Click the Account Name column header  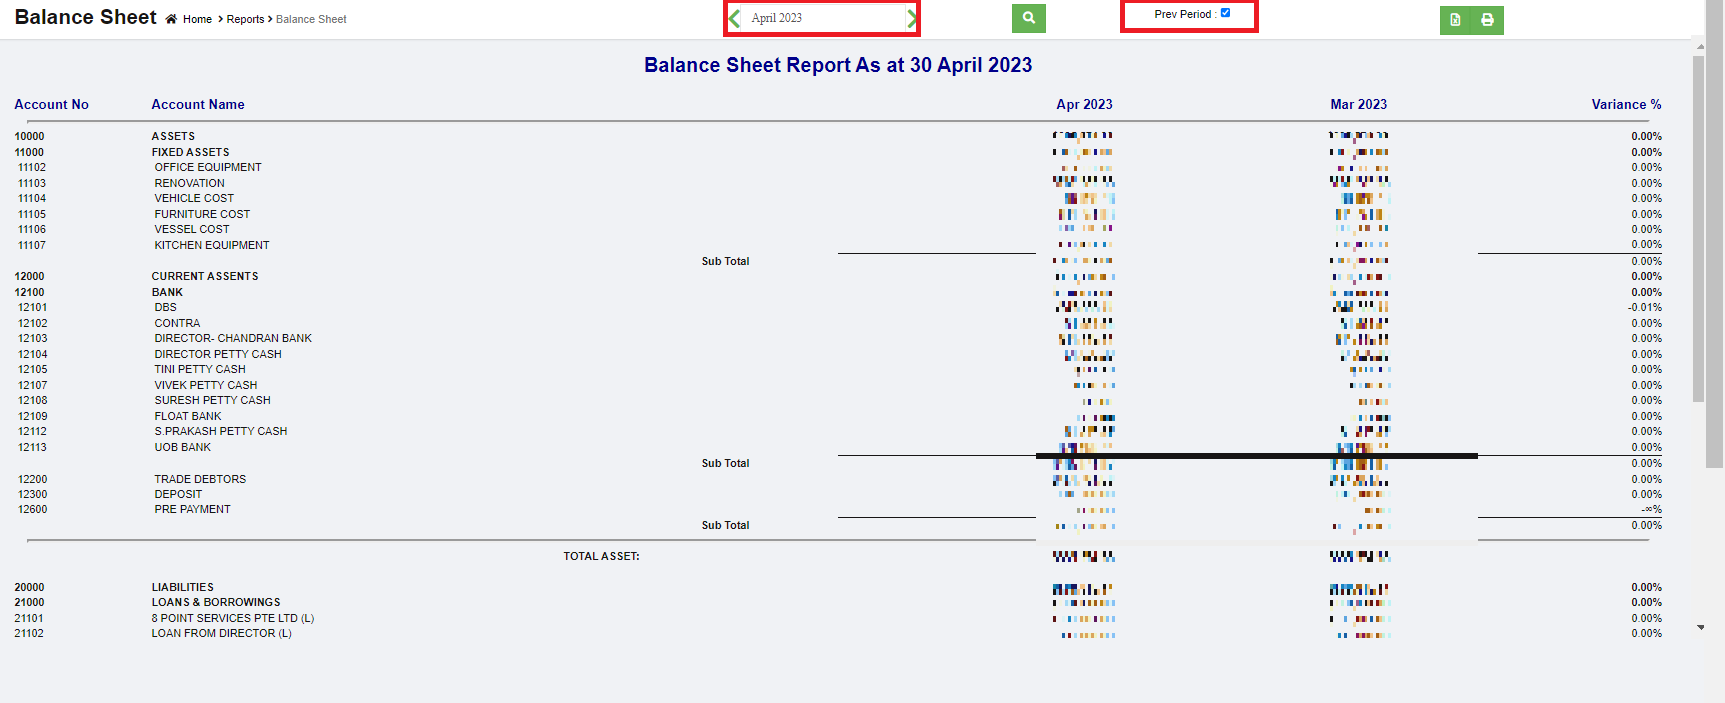tap(198, 104)
